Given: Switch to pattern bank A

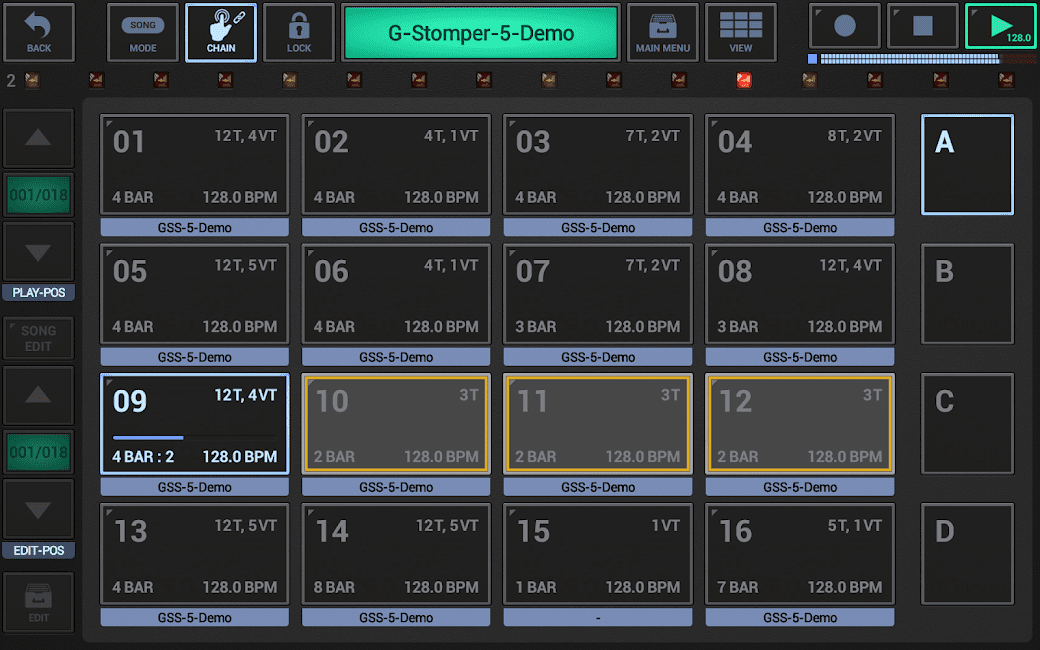Looking at the screenshot, I should coord(967,164).
